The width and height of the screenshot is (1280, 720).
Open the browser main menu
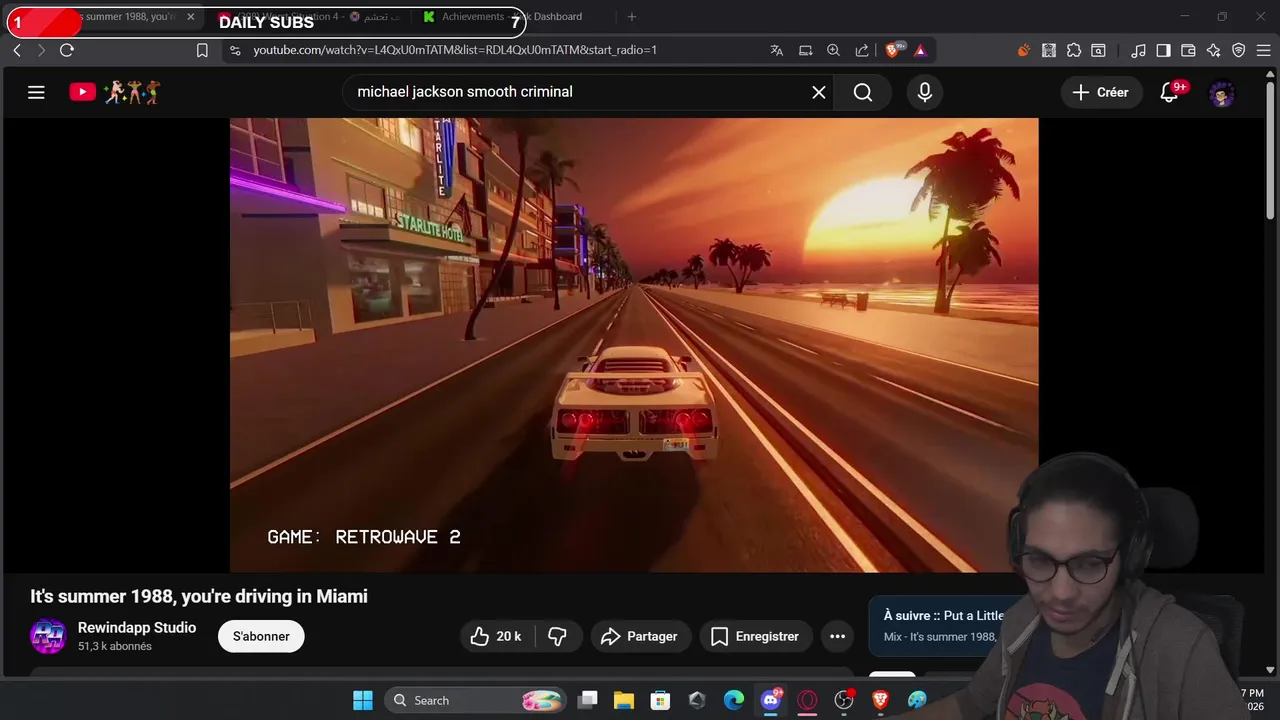tap(1262, 50)
